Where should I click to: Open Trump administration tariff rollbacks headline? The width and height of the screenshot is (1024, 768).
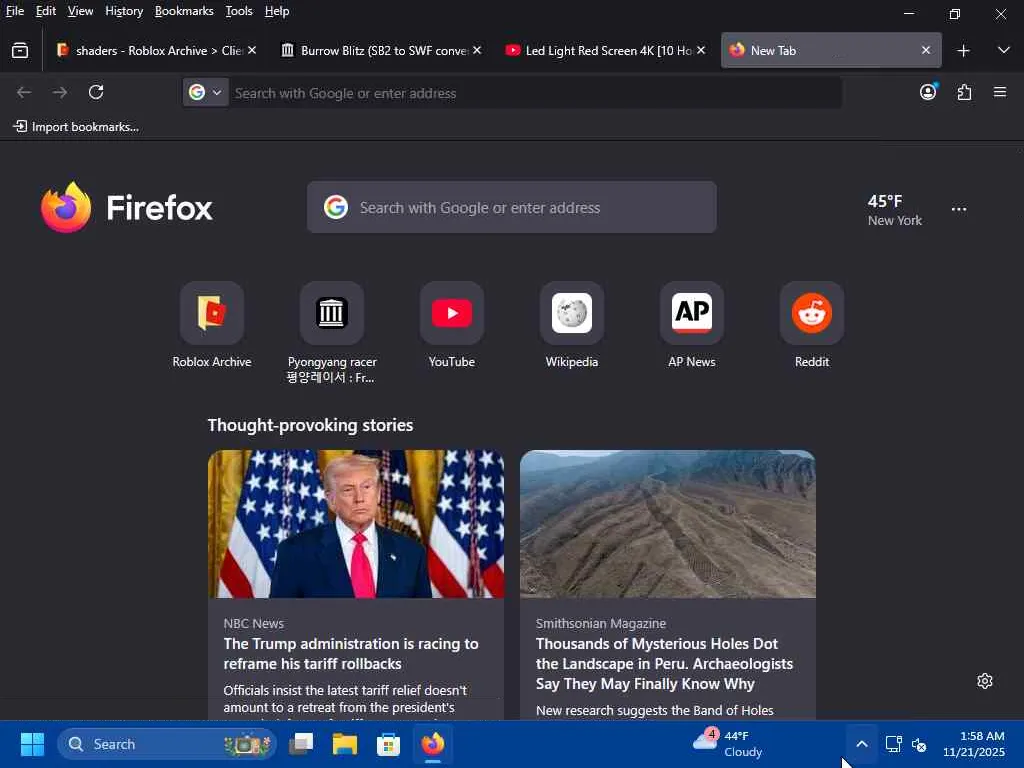click(x=351, y=654)
